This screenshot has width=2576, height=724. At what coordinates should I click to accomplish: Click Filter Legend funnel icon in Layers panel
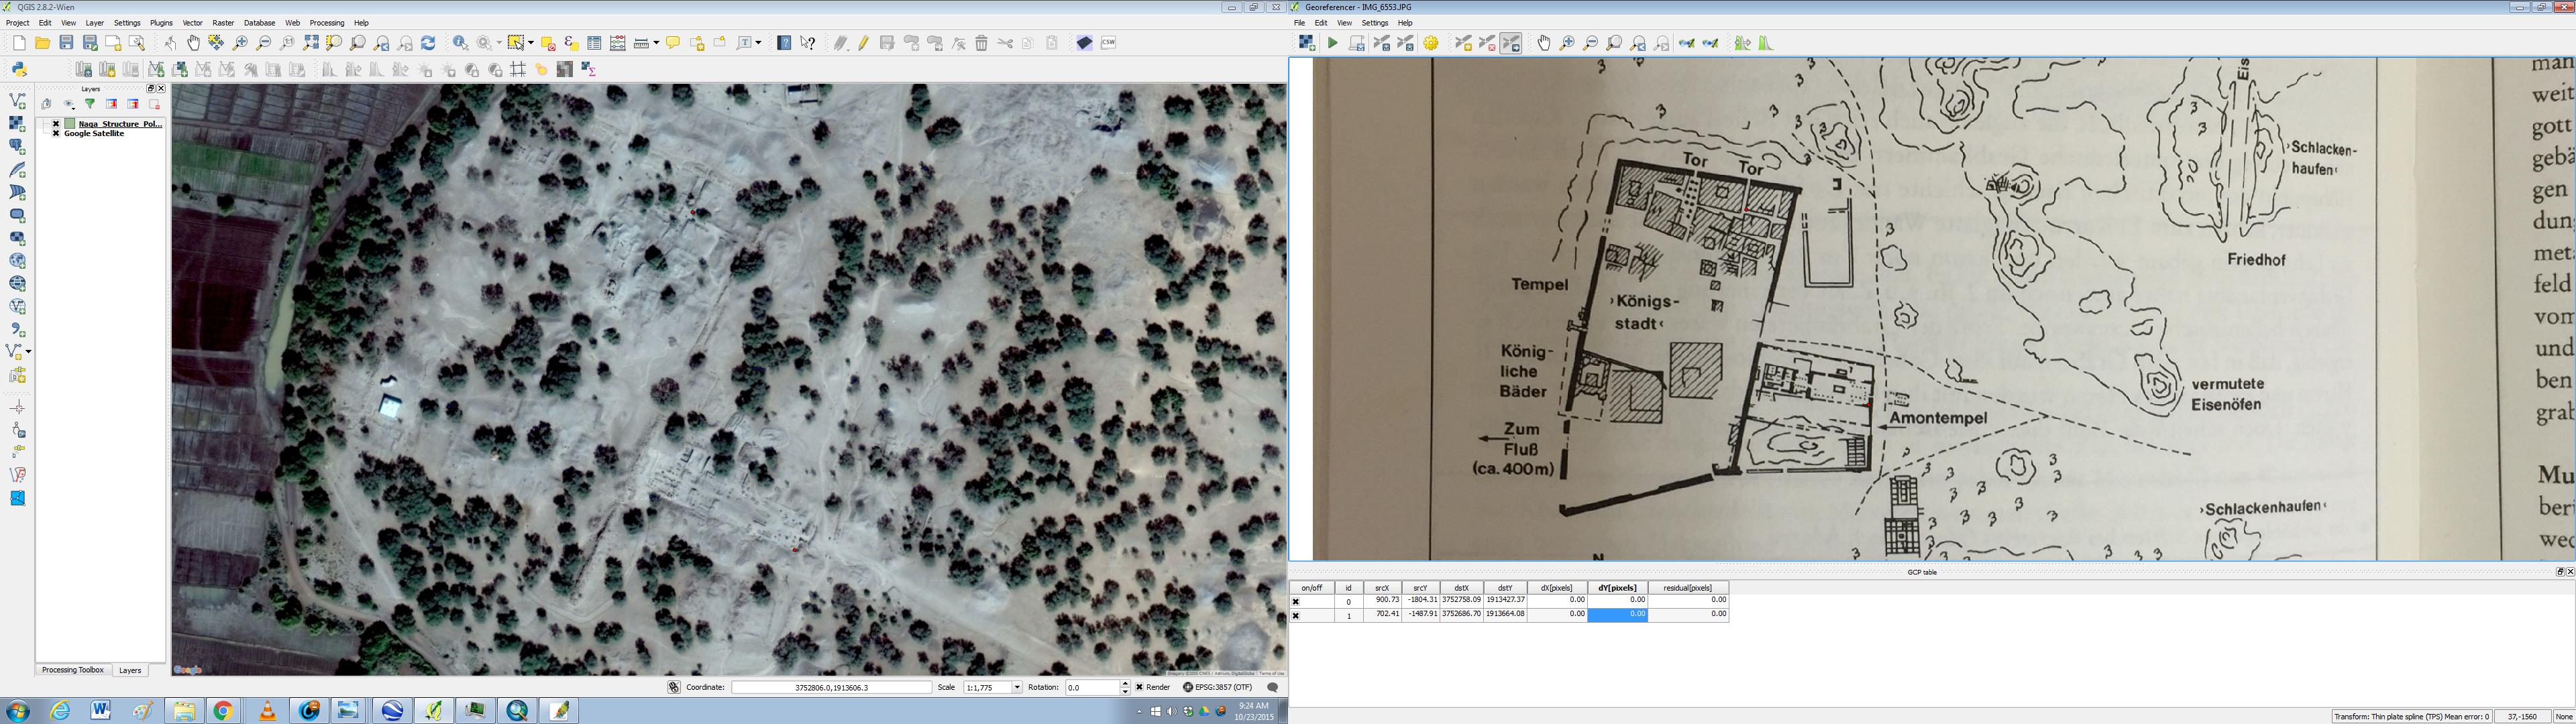click(x=90, y=104)
